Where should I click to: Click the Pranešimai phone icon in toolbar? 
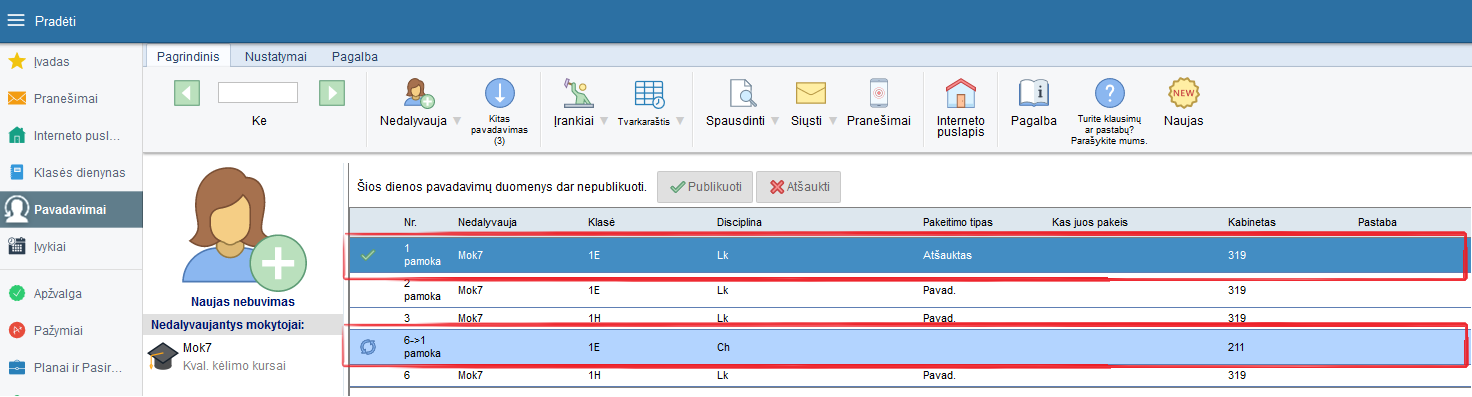(879, 93)
